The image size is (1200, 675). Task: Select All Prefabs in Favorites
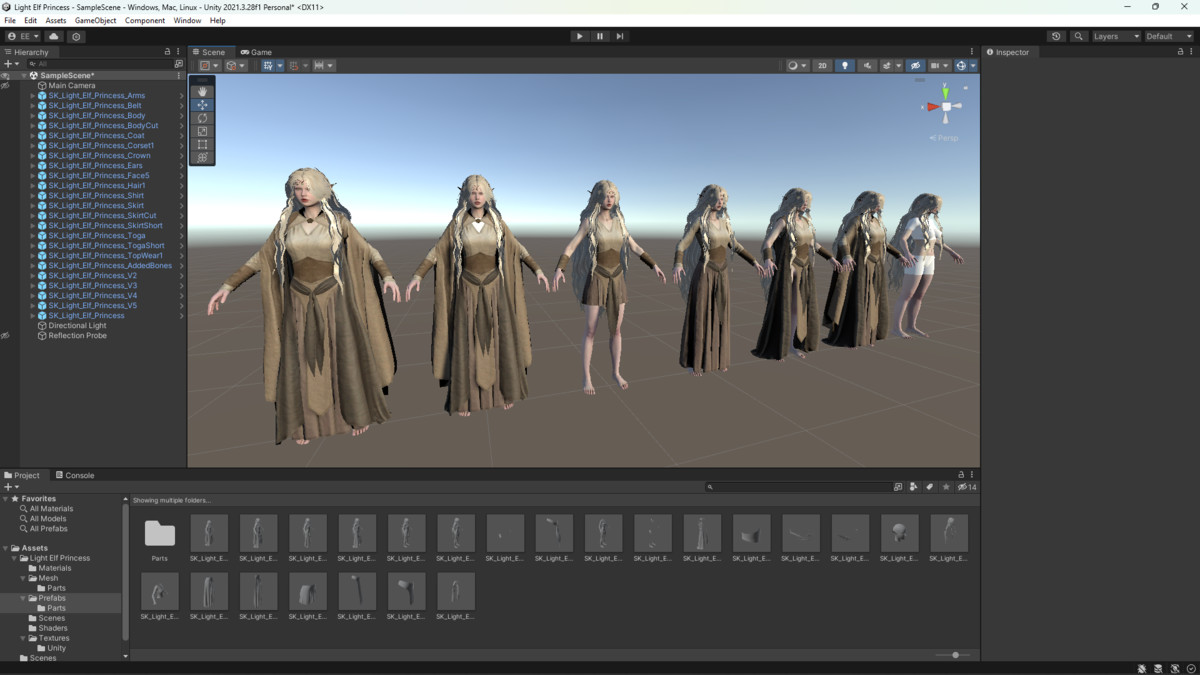[48, 529]
